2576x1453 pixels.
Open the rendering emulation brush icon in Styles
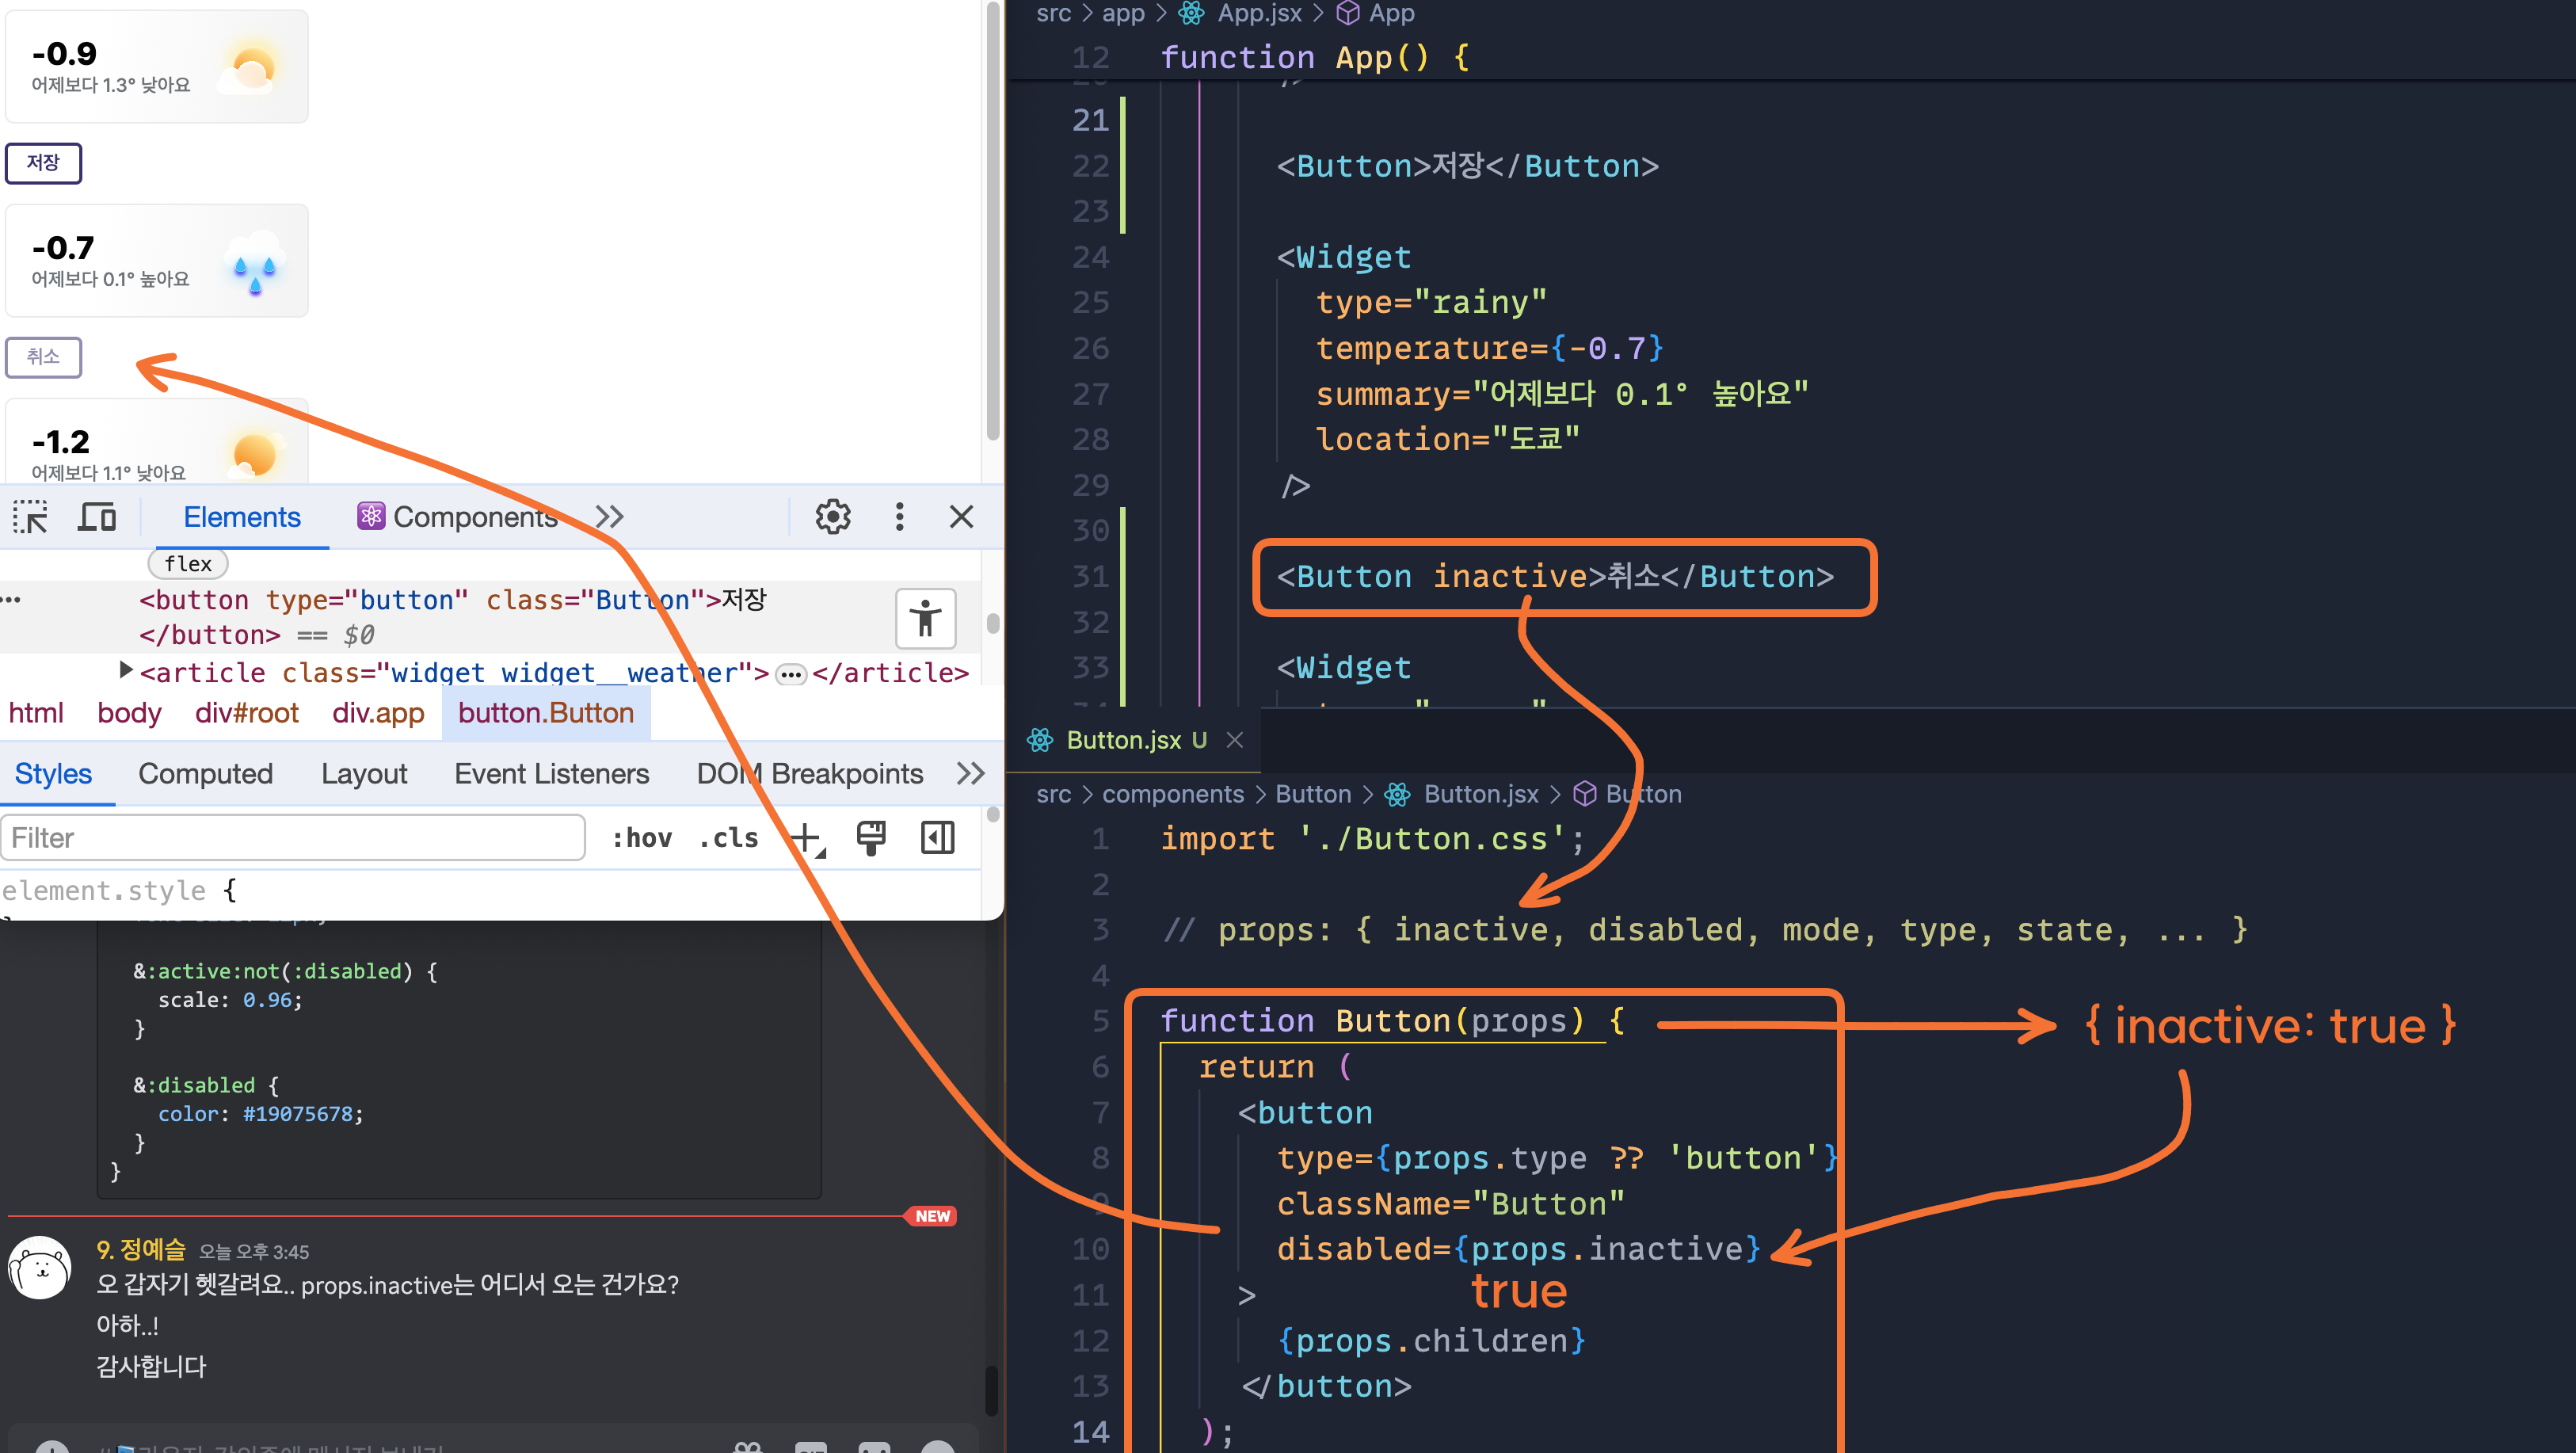(x=871, y=837)
